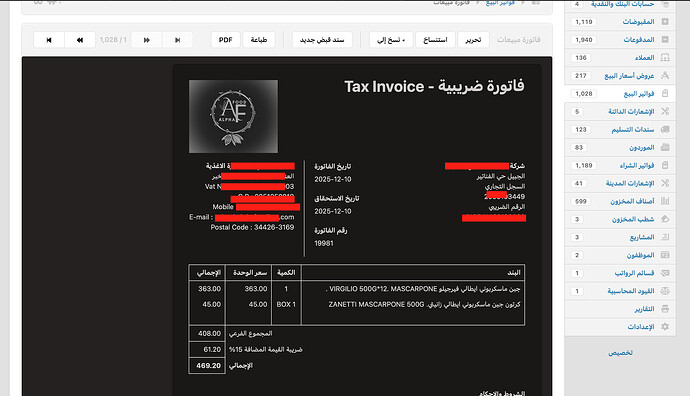
Task: Open the الإعدادات settings gear icon
Action: (665, 327)
